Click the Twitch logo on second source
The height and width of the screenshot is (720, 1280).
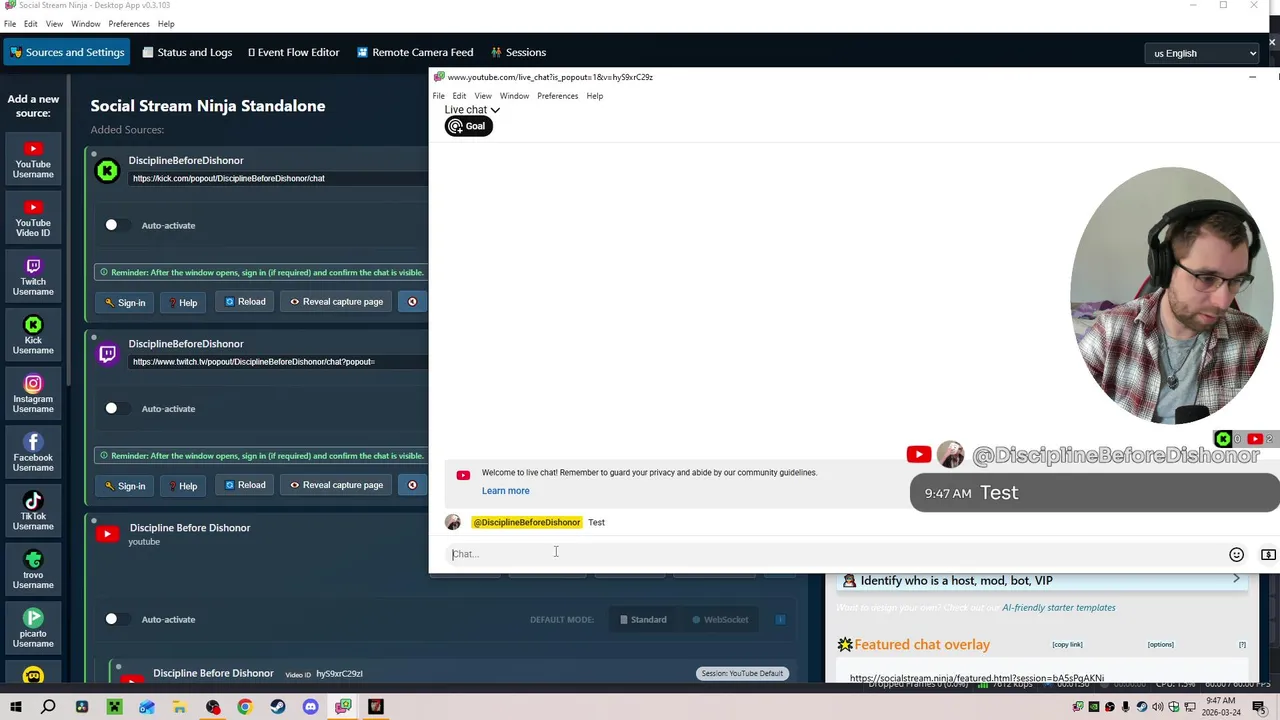pyautogui.click(x=107, y=353)
